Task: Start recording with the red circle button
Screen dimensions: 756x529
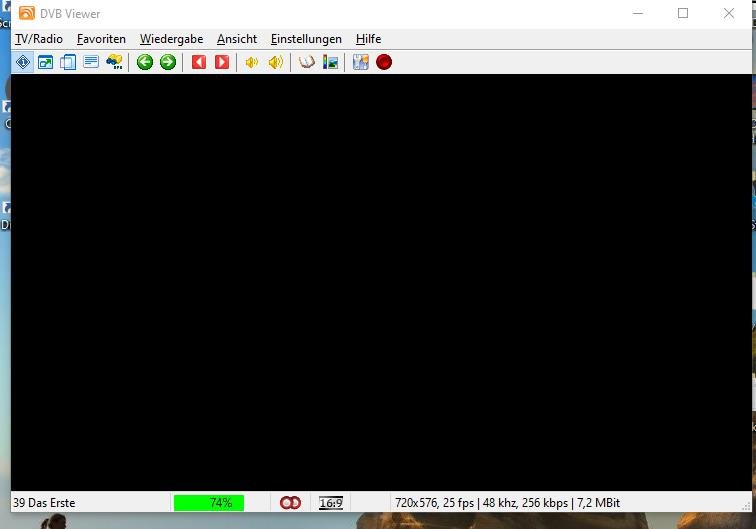Action: coord(384,62)
